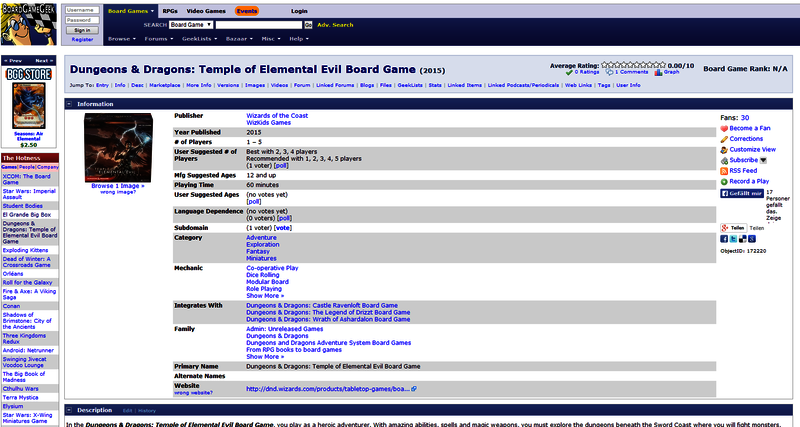Screen dimensions: 800x427
Task: Click the green Record a Play icon
Action: click(x=724, y=182)
